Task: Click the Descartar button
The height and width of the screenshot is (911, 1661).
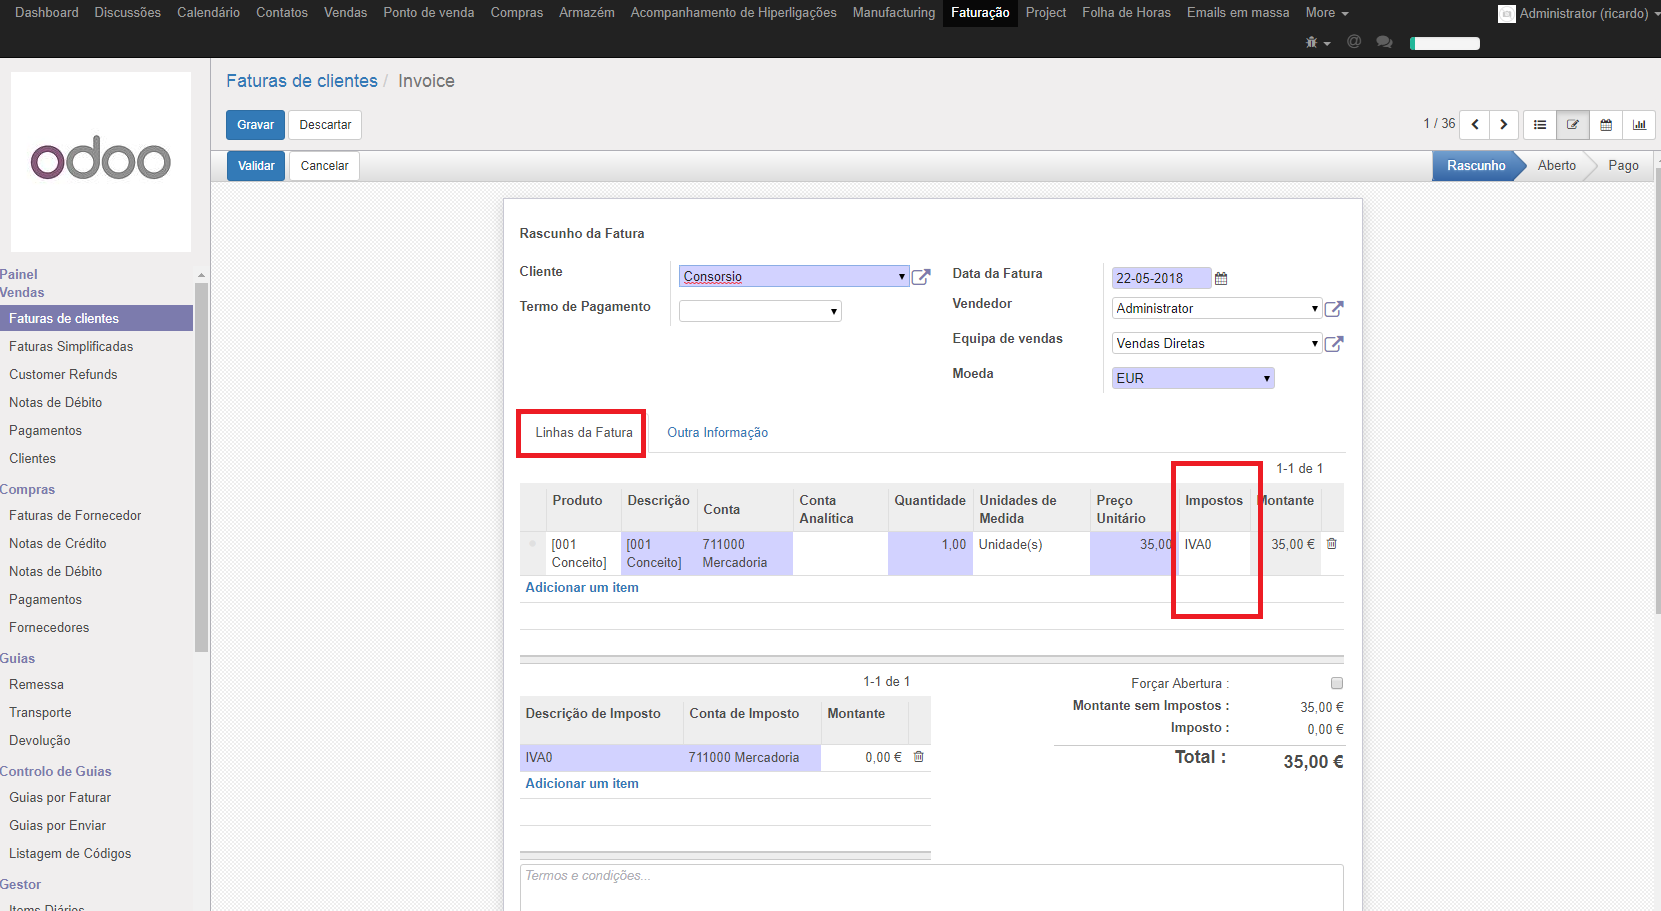Action: point(325,125)
